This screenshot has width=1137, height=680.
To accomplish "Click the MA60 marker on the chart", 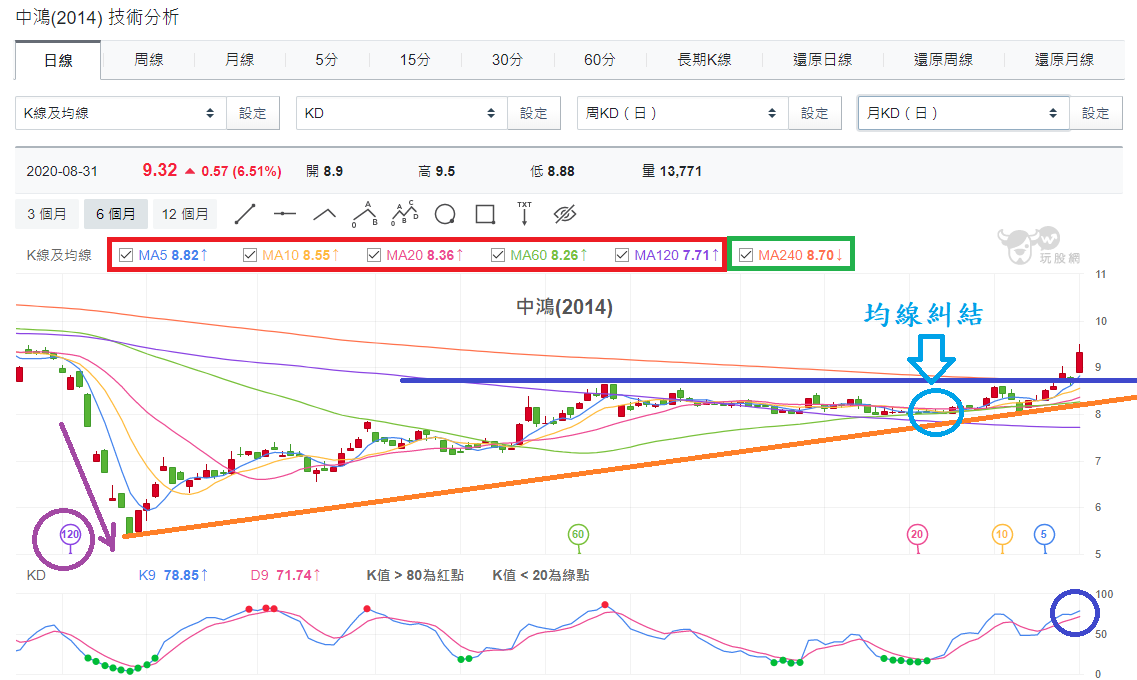I will pyautogui.click(x=578, y=535).
